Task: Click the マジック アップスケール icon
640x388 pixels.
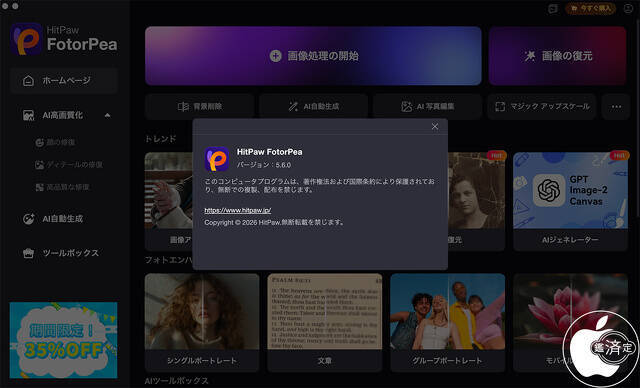Action: [x=500, y=106]
